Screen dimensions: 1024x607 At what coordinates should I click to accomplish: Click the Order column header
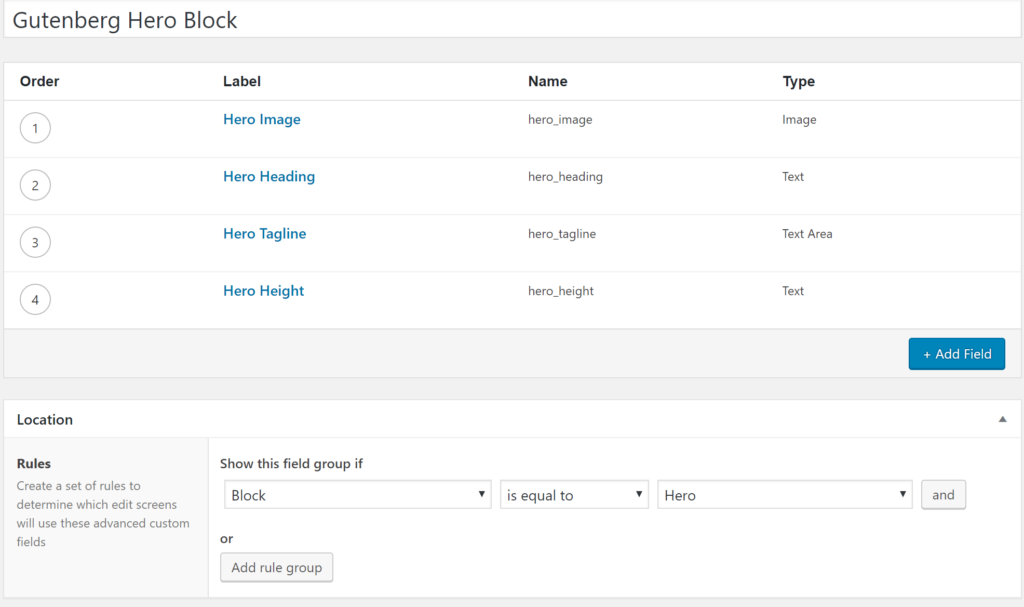(39, 81)
